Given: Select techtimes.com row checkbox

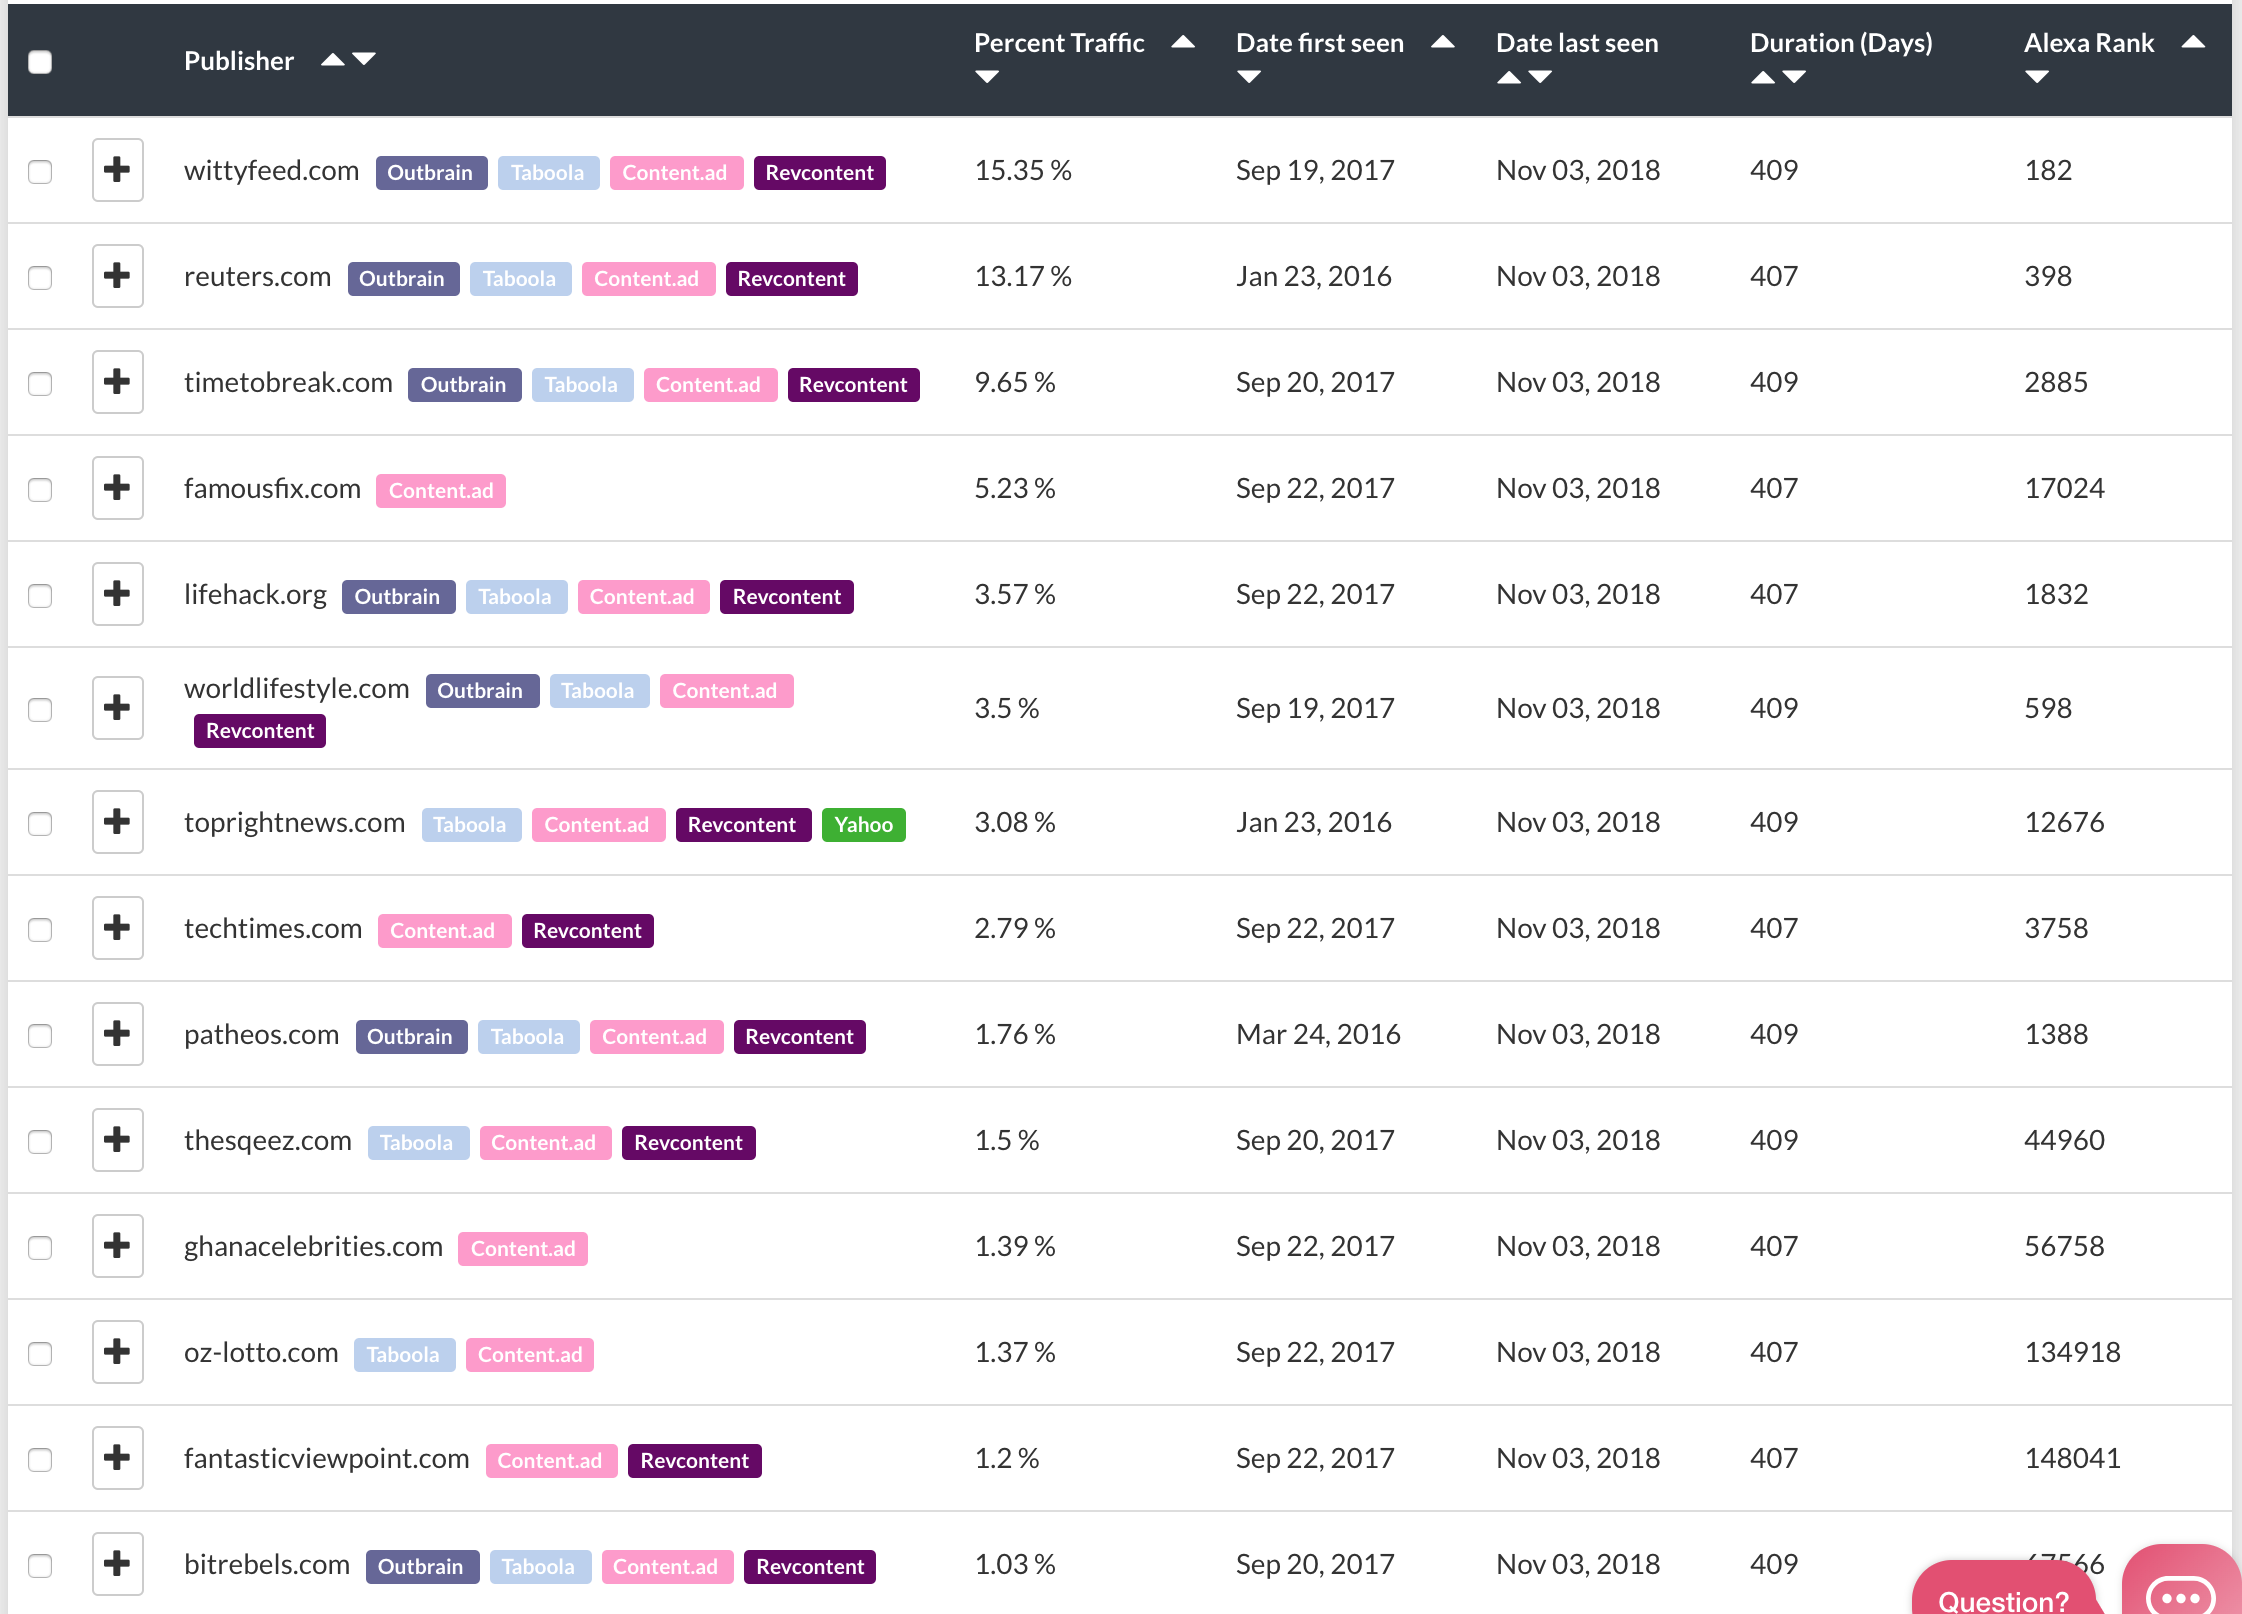Looking at the screenshot, I should click(x=40, y=929).
